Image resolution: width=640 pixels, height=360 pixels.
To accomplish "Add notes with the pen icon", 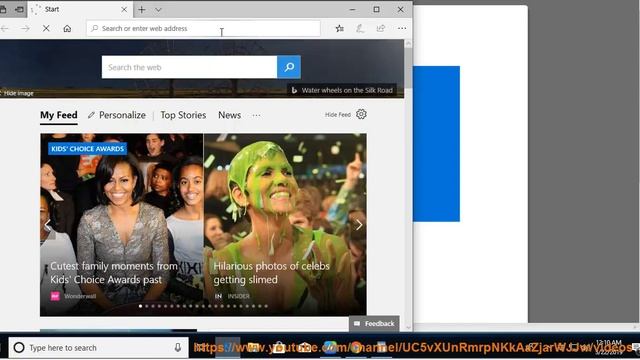I will [360, 28].
